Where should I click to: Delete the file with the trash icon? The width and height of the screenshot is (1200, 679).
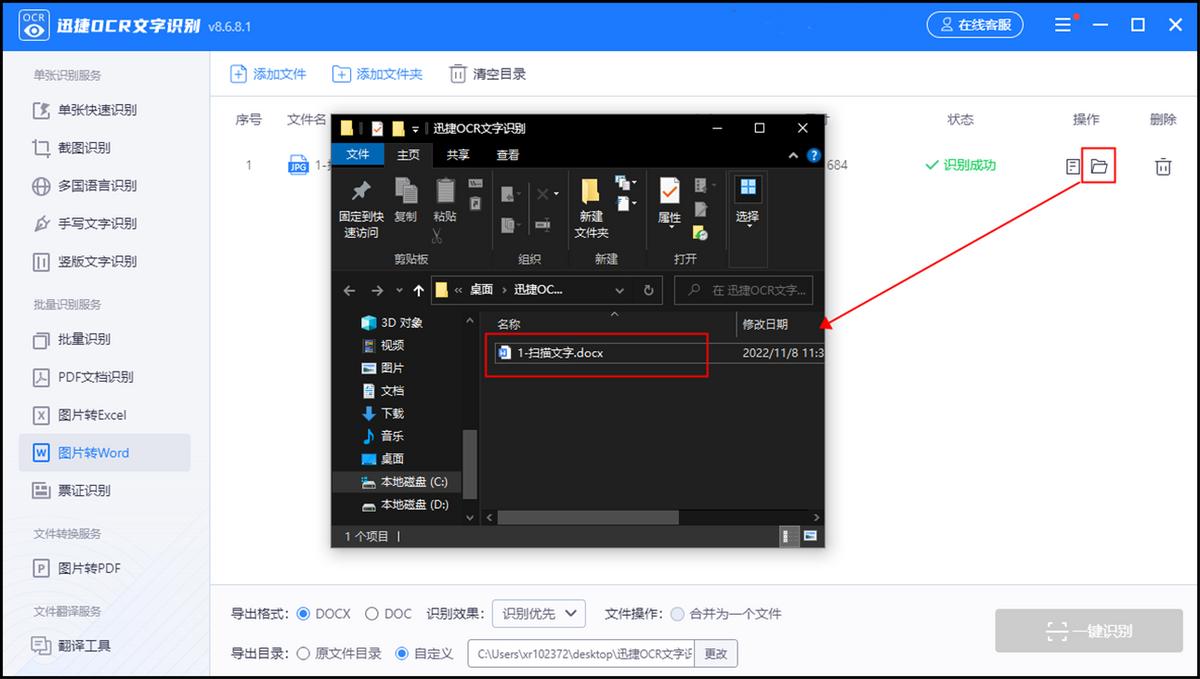tap(1162, 166)
